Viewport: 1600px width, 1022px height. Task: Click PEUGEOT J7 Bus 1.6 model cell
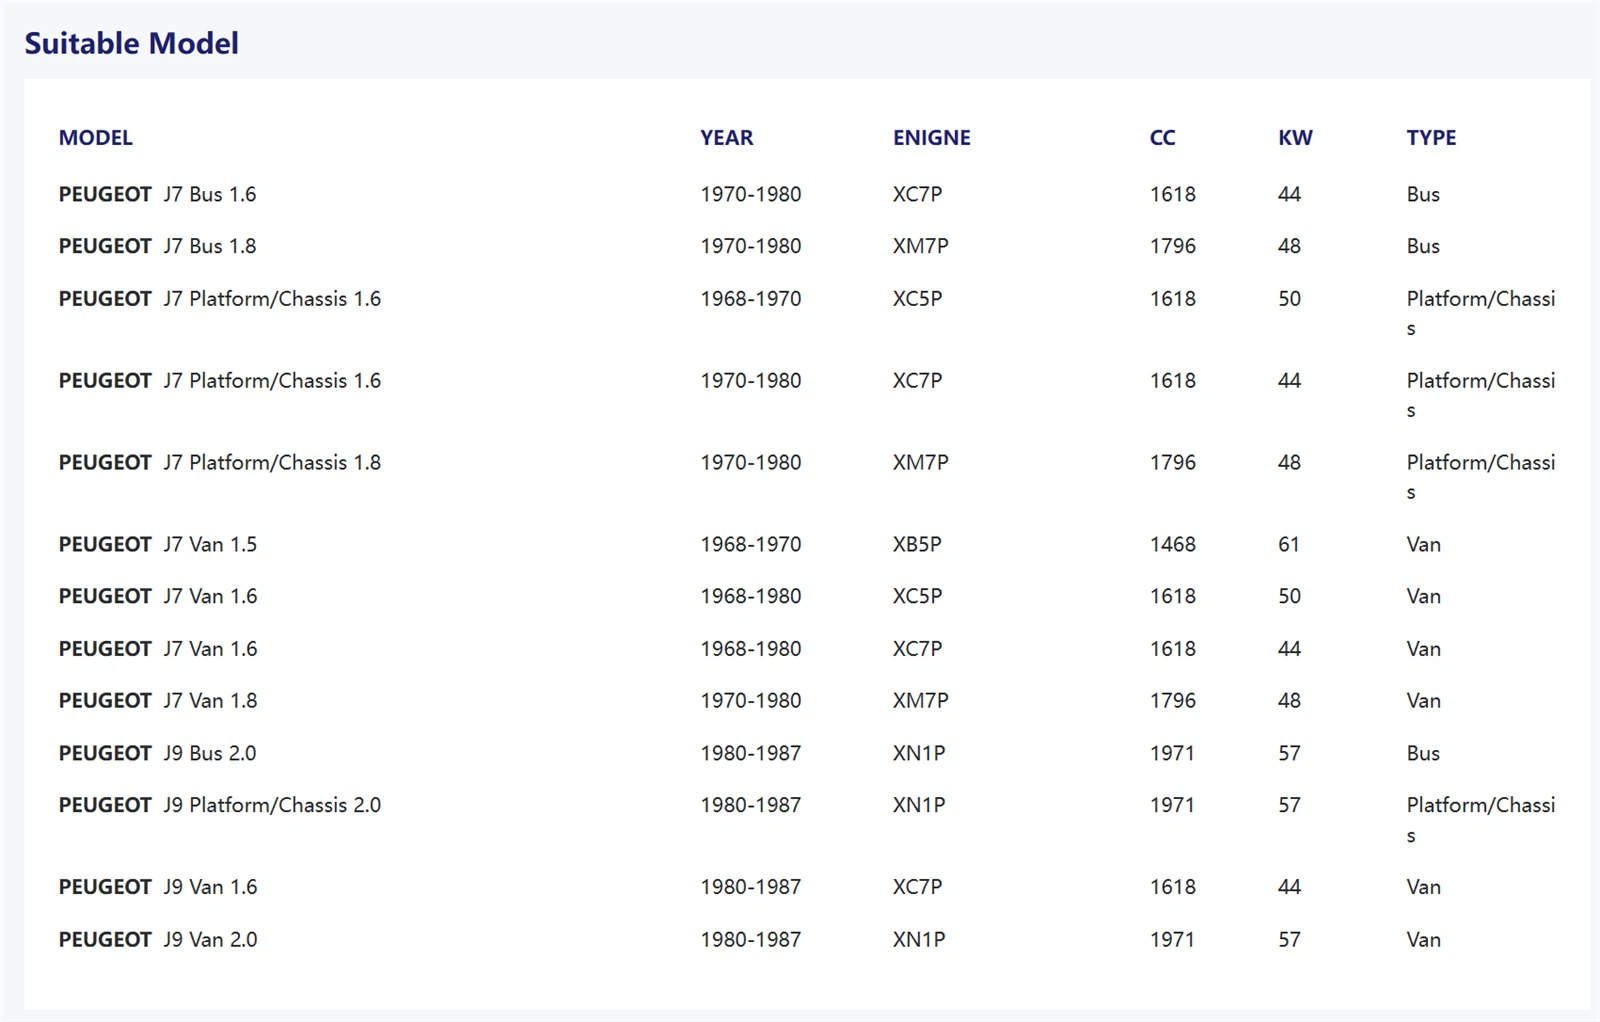click(x=157, y=194)
